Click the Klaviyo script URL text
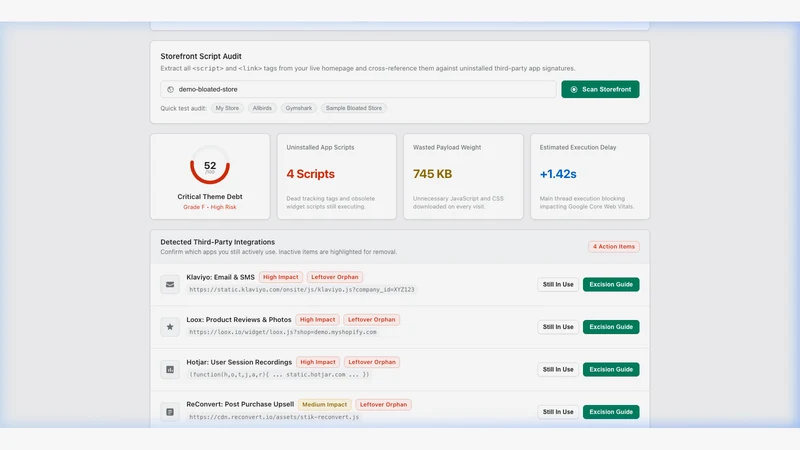The width and height of the screenshot is (800, 450). [302, 289]
